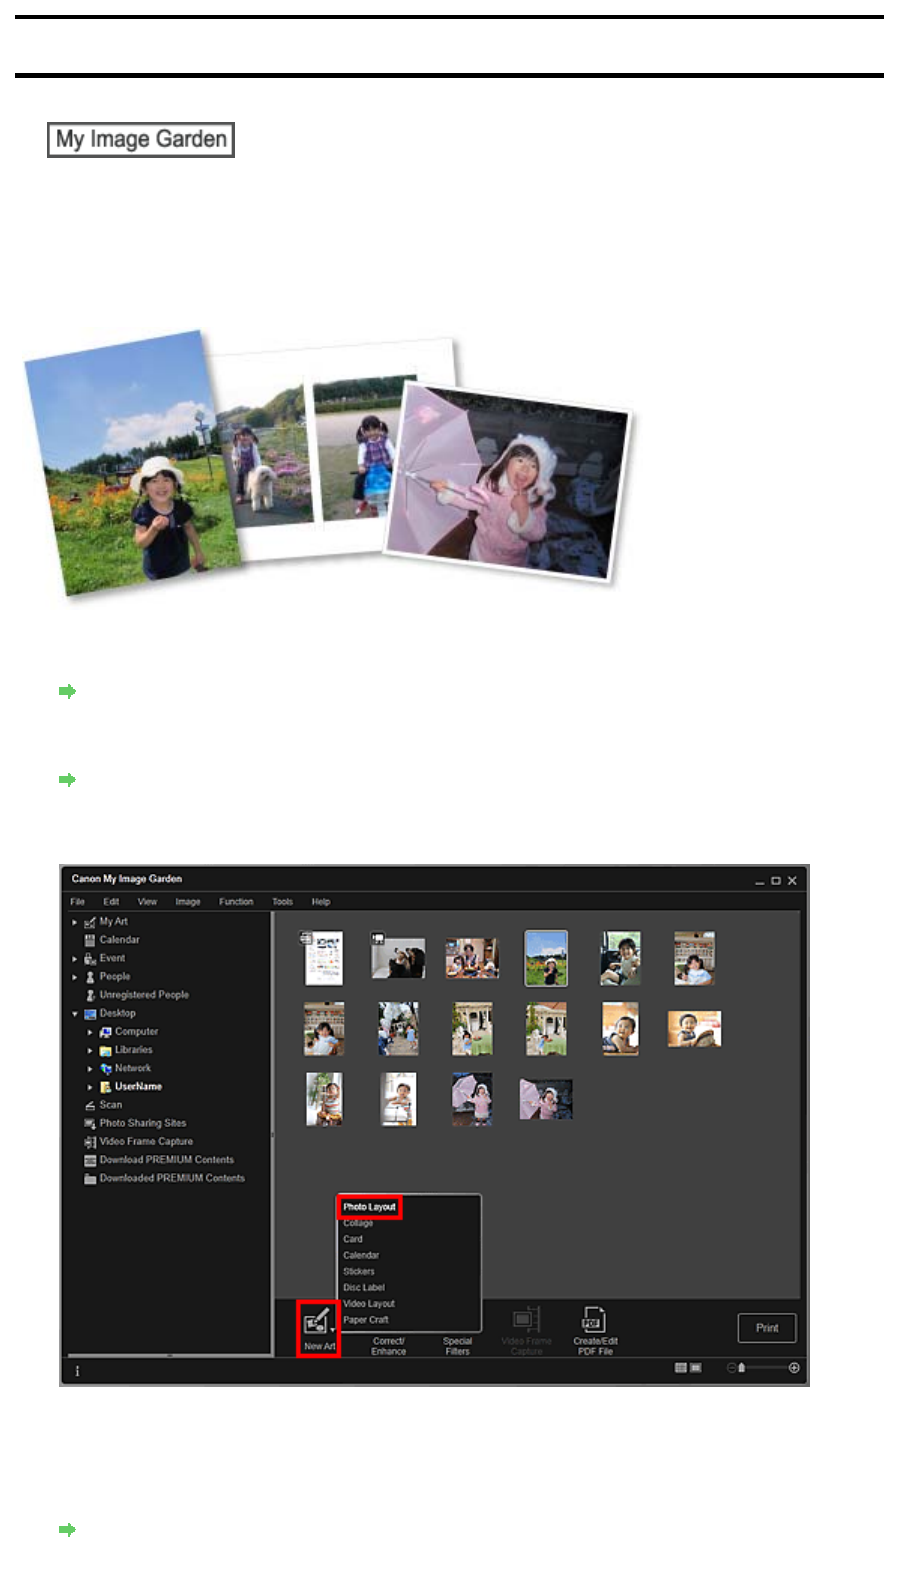Expand the Libraries tree node arrow
This screenshot has width=899, height=1570.
(90, 1050)
